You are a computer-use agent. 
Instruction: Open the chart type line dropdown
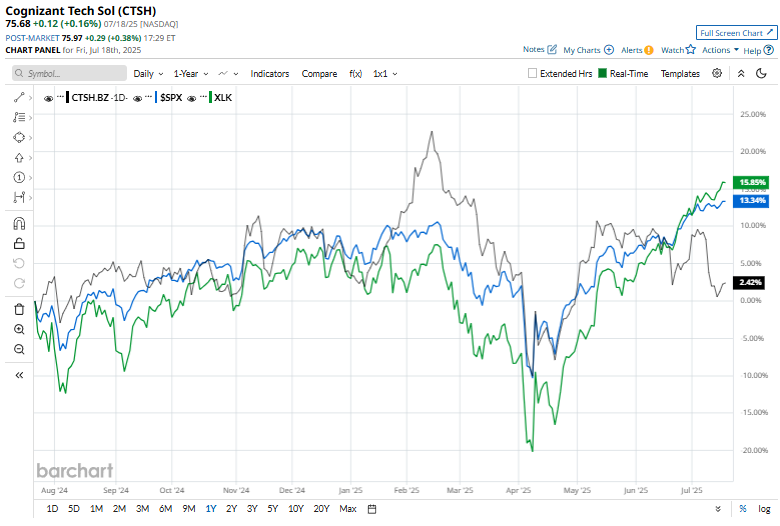click(228, 74)
